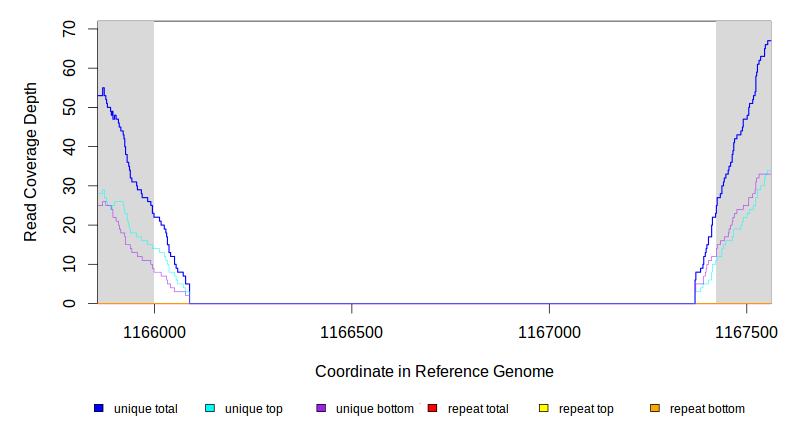This screenshot has height=432, width=792.
Task: Click the 1166500 x-axis tick label
Action: tap(351, 331)
